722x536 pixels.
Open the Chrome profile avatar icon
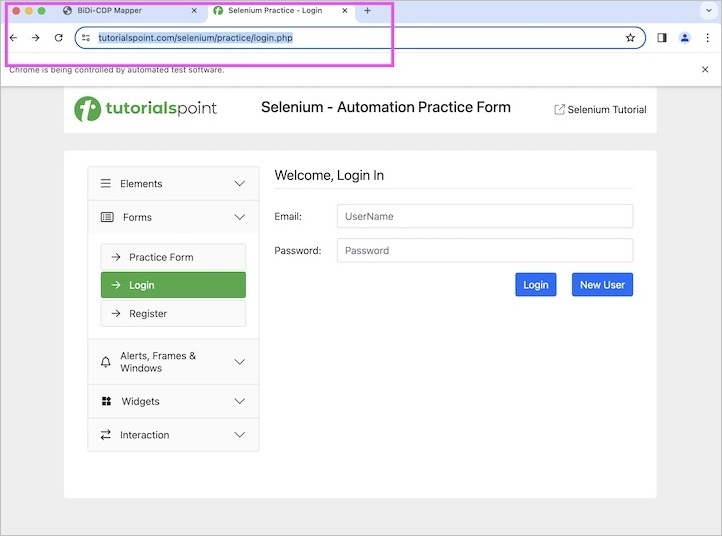(685, 38)
